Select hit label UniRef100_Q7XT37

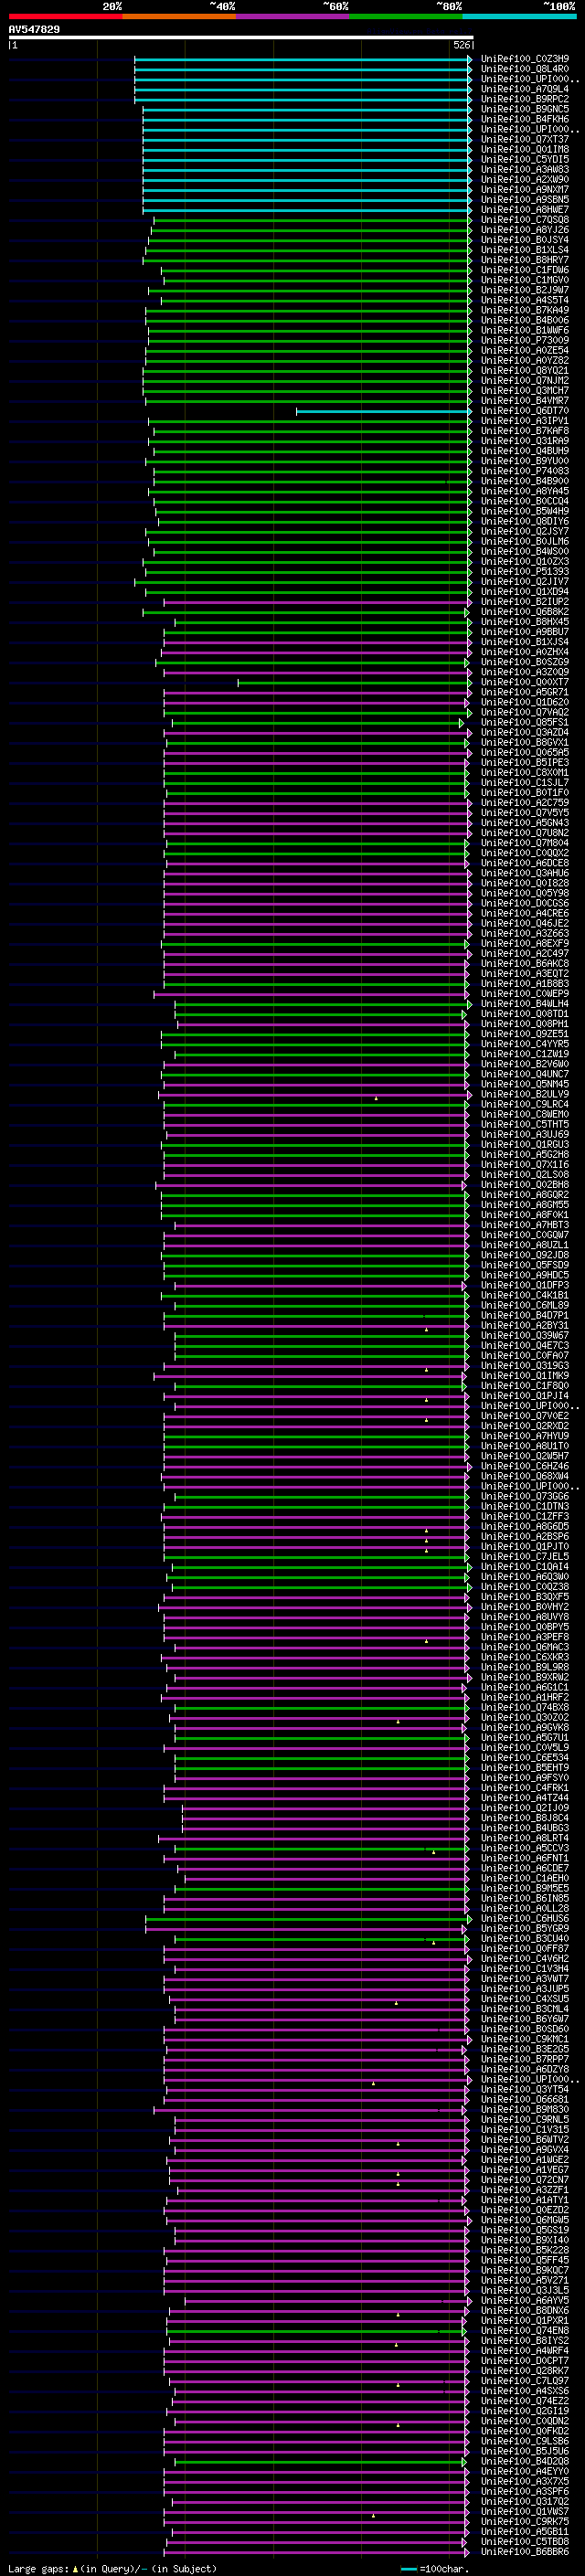[525, 139]
